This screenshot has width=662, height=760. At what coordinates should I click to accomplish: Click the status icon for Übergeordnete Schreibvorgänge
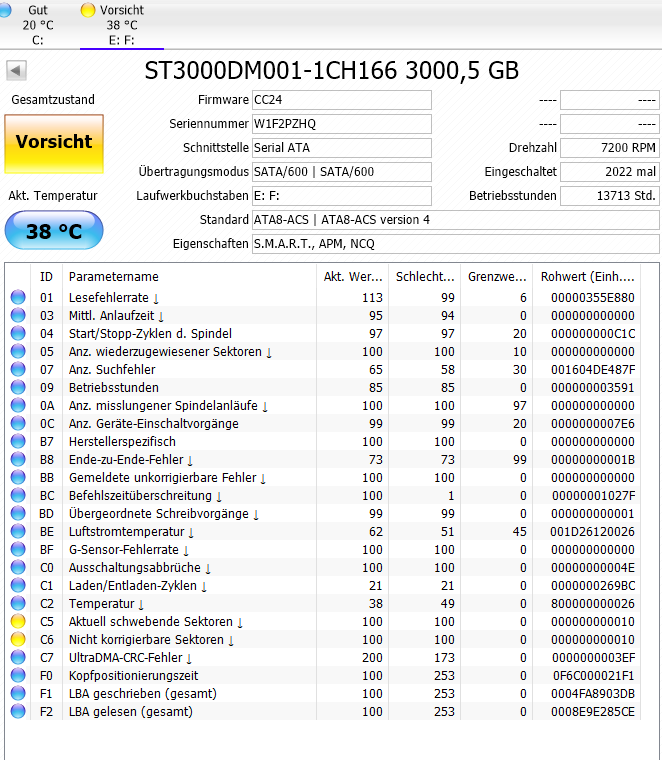click(18, 513)
